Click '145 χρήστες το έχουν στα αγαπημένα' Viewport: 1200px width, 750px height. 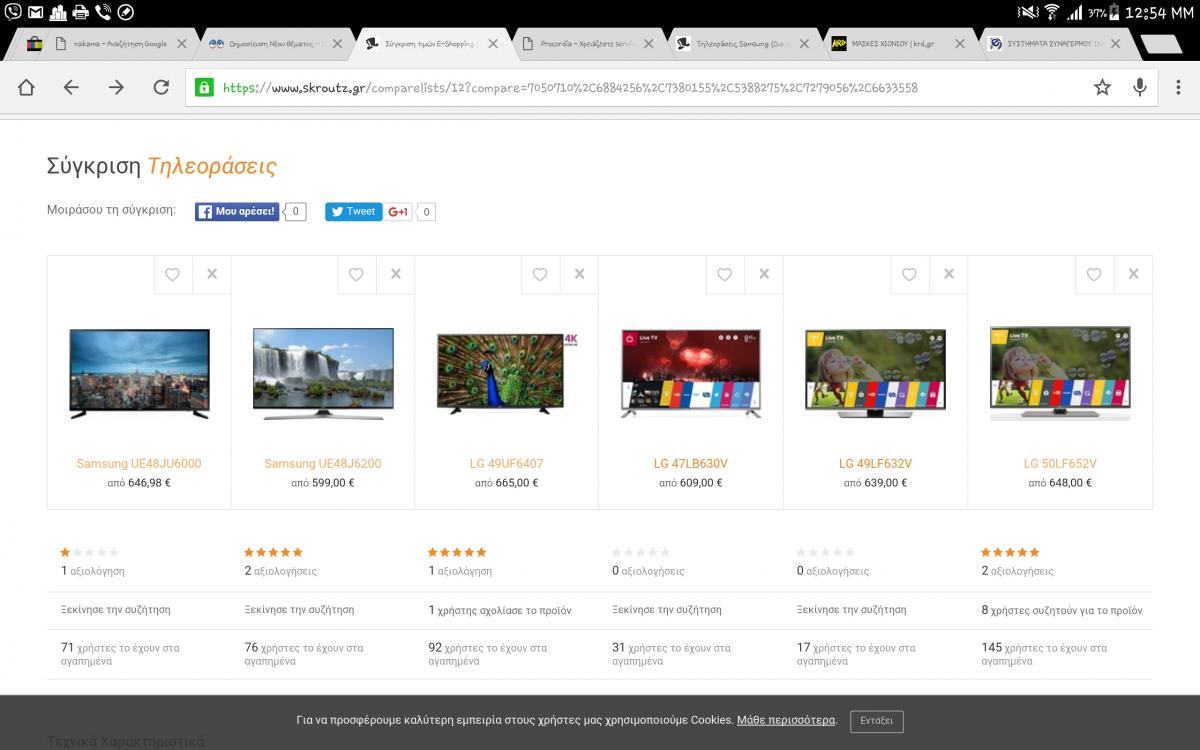[x=1044, y=654]
